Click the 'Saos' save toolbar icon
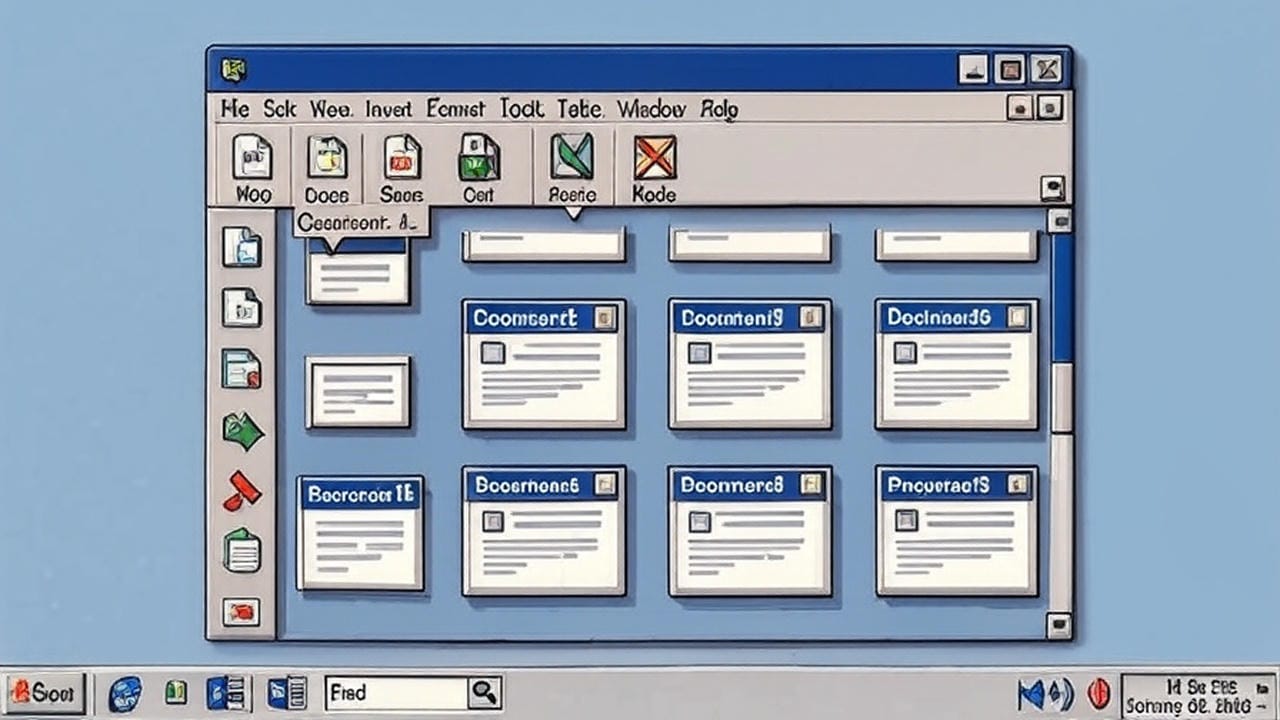Viewport: 1280px width, 720px height. (401, 158)
